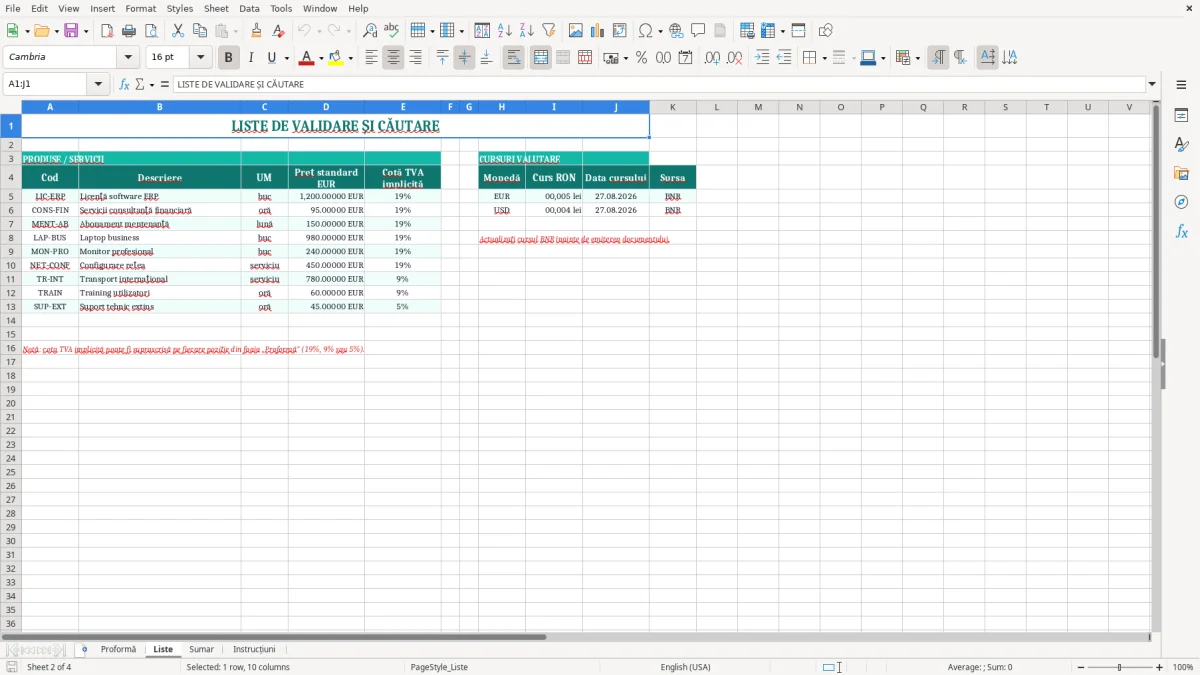Open the Data menu
This screenshot has height=675, width=1200.
[249, 8]
